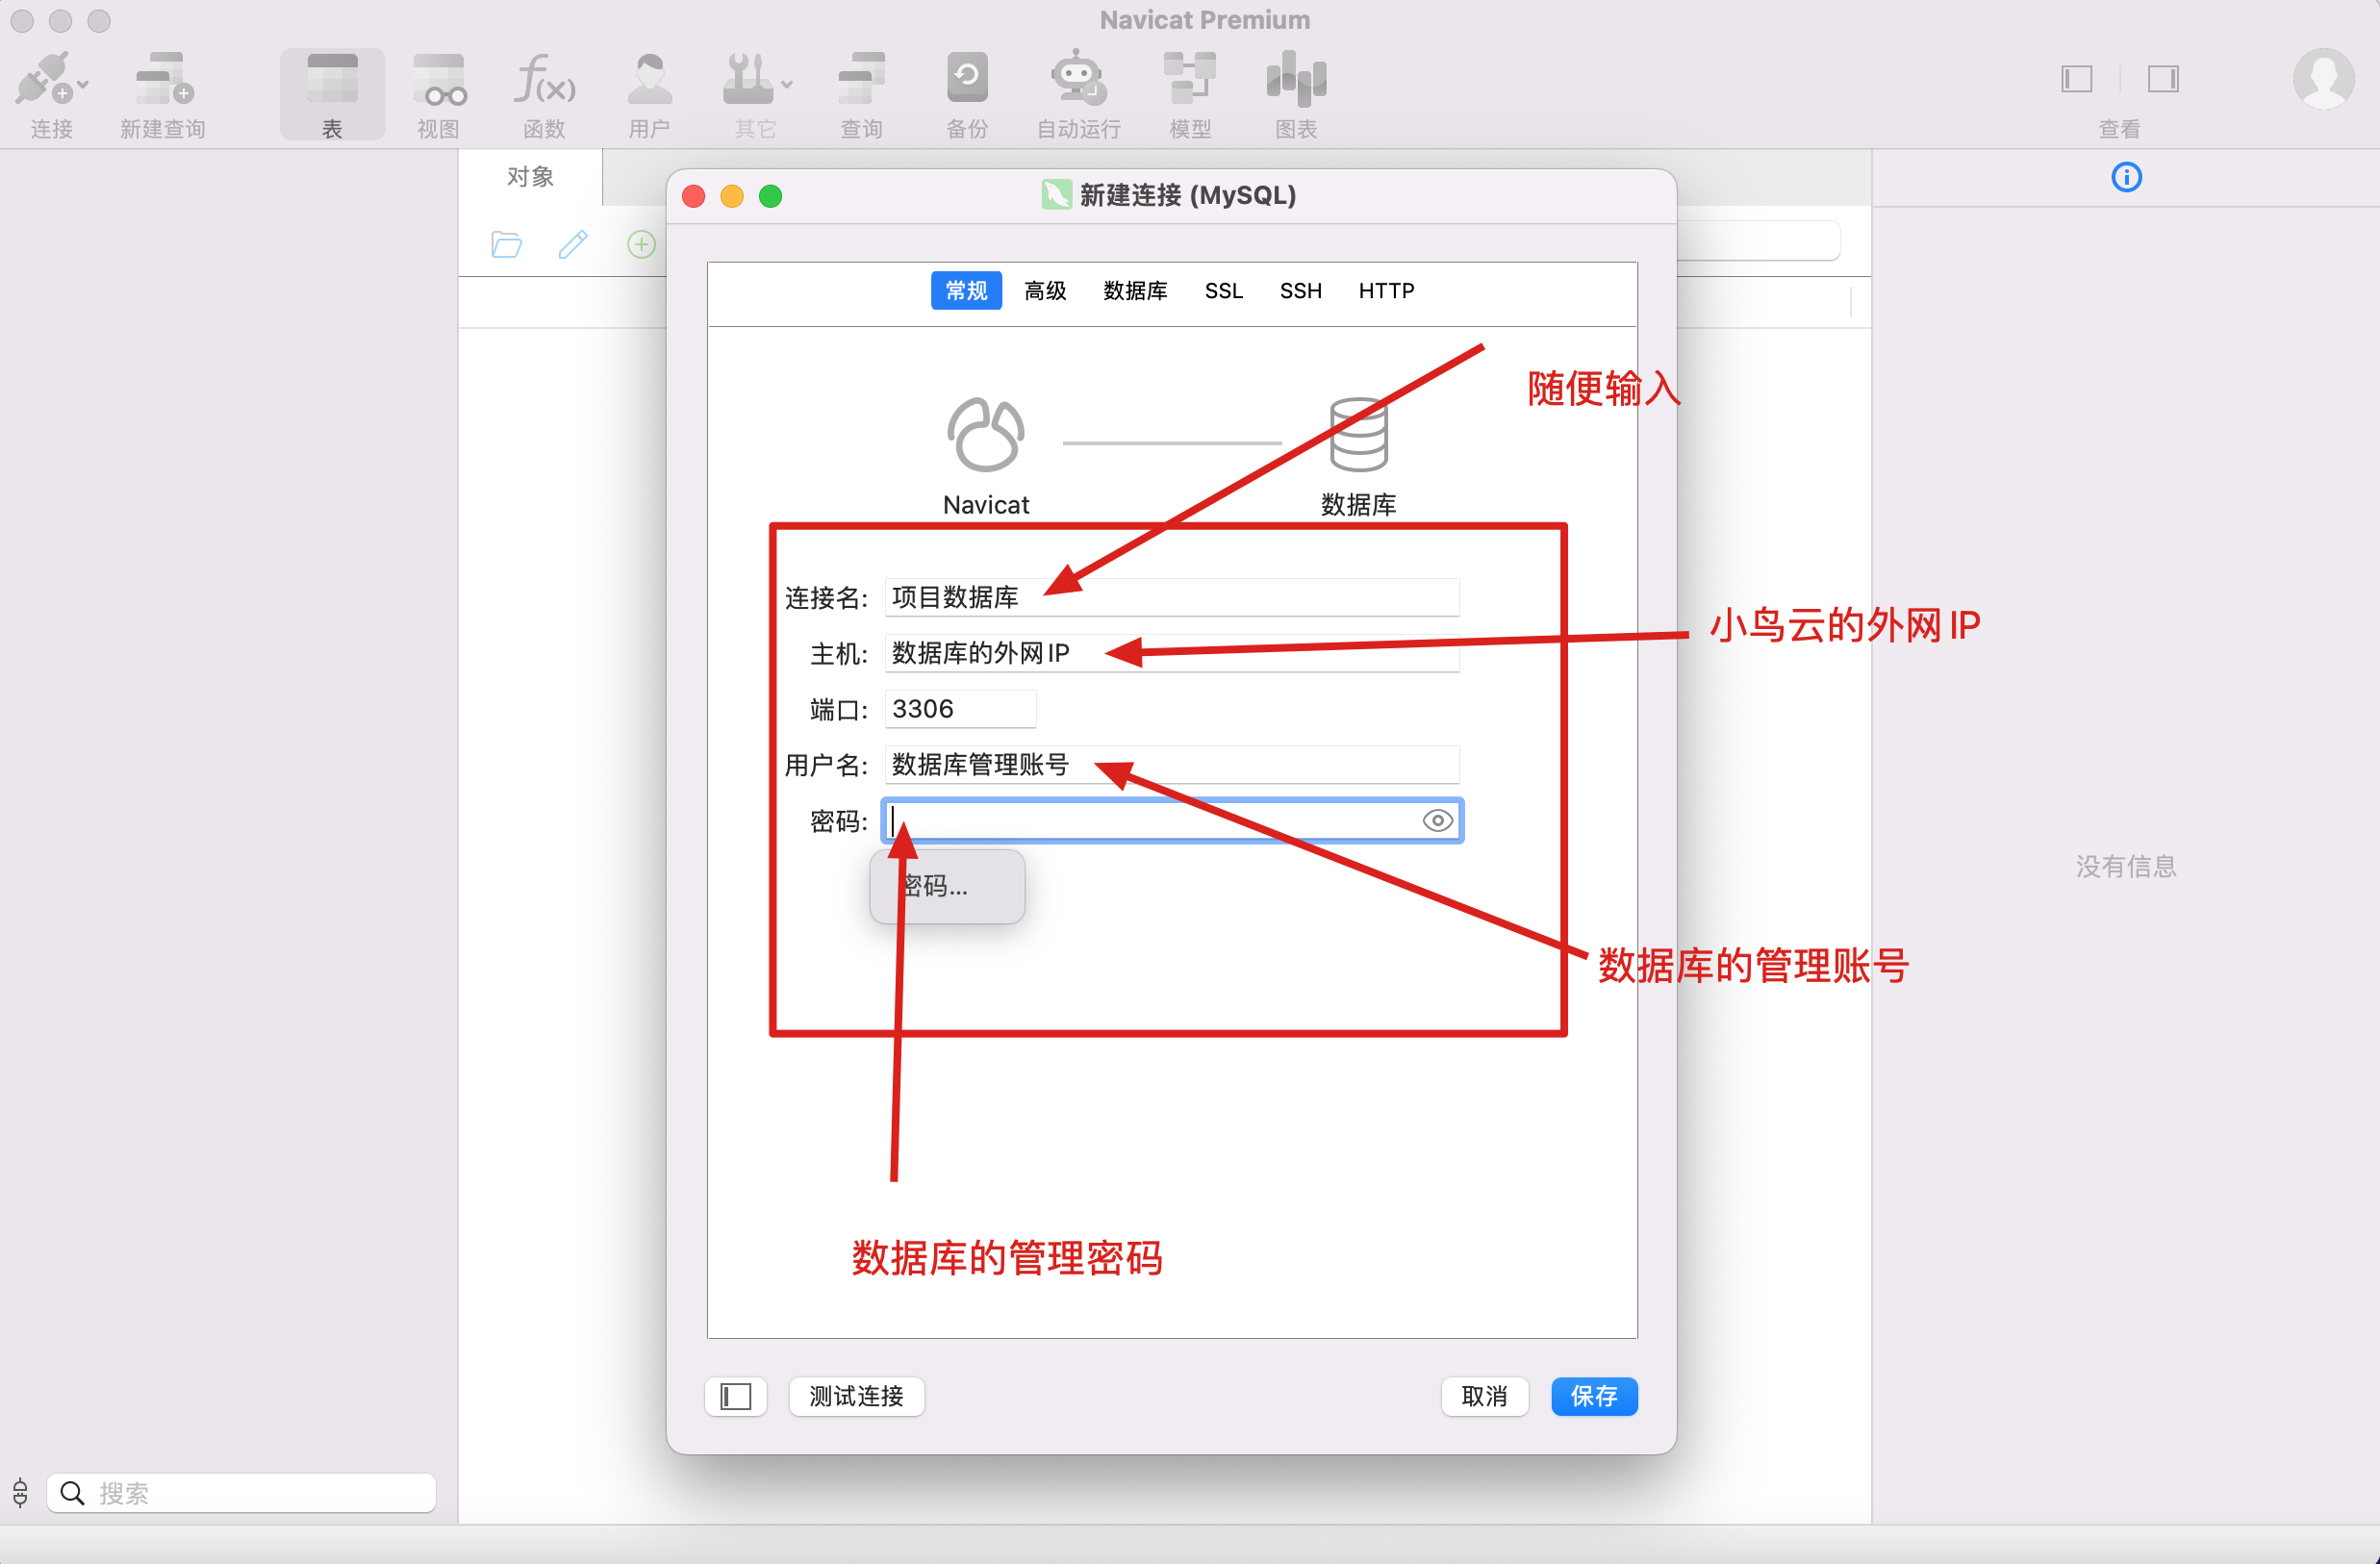Viewport: 2380px width, 1564px height.
Task: Click the blue info icon in right panel
Action: [x=2126, y=178]
